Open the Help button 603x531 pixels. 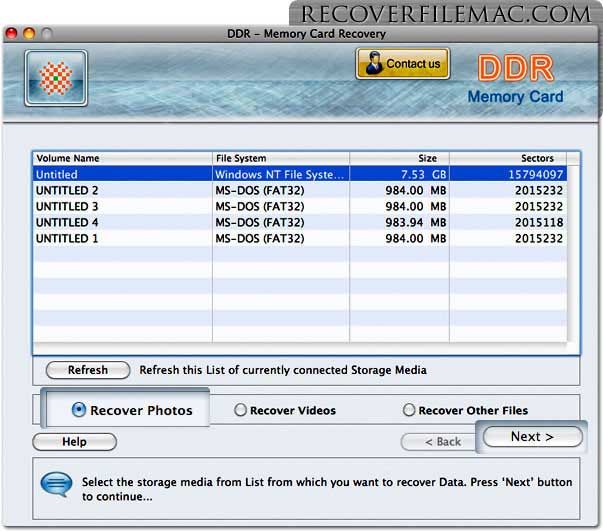(75, 441)
